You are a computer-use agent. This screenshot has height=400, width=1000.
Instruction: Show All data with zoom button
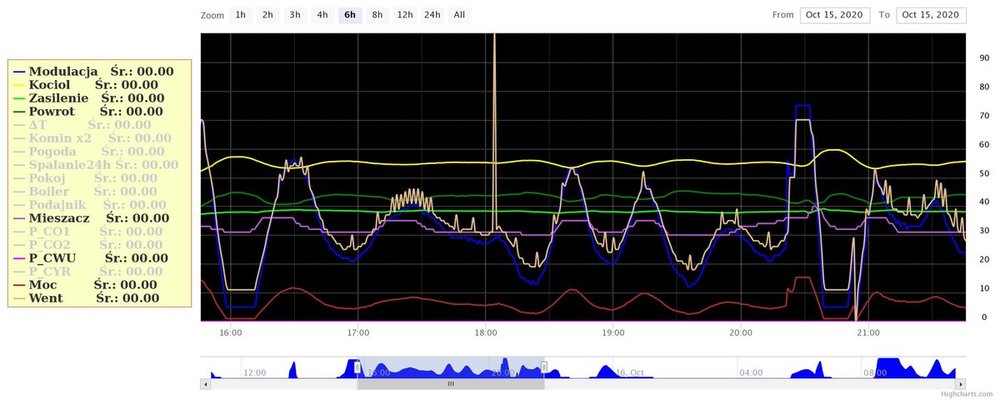pyautogui.click(x=460, y=15)
